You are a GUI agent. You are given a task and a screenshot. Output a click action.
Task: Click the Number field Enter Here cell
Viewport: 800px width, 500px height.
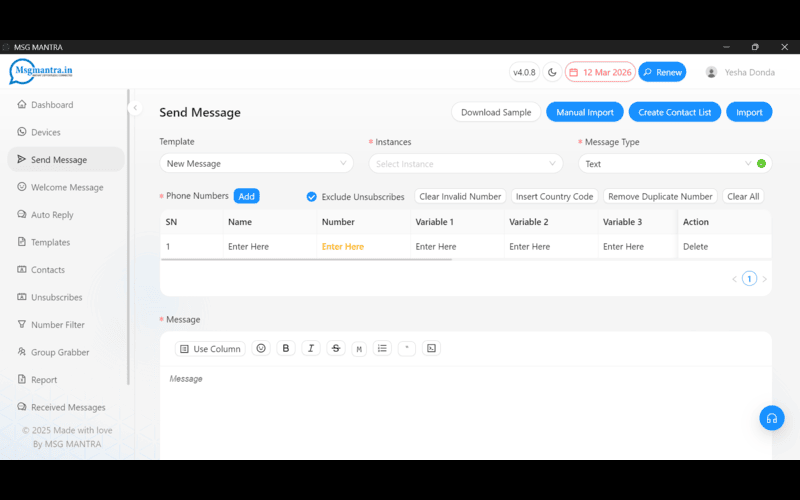tap(343, 246)
